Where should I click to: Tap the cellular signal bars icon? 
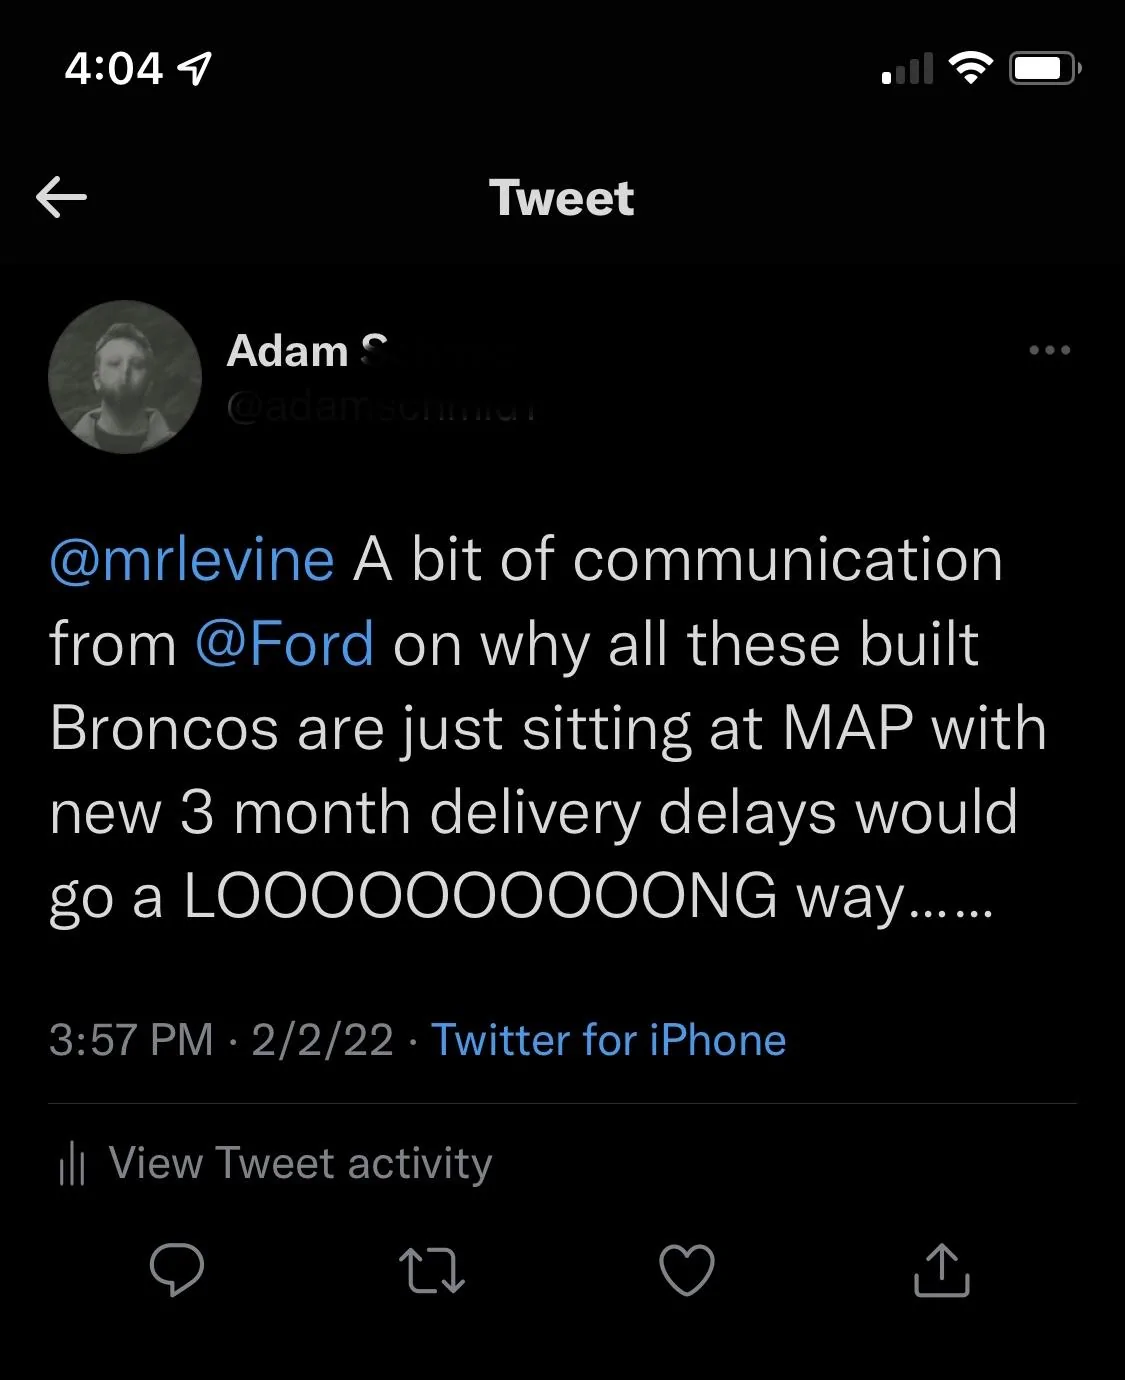(x=907, y=68)
